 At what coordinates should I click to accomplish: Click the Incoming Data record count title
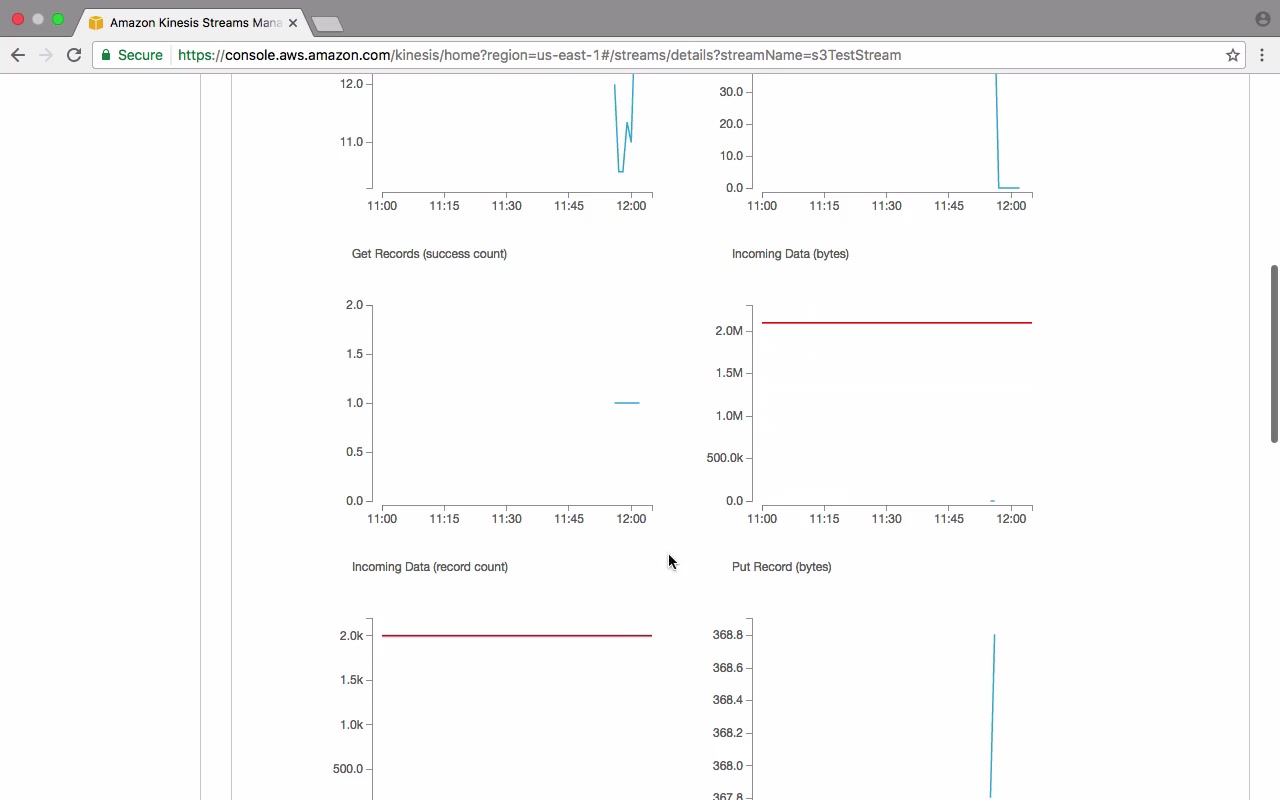pos(430,567)
